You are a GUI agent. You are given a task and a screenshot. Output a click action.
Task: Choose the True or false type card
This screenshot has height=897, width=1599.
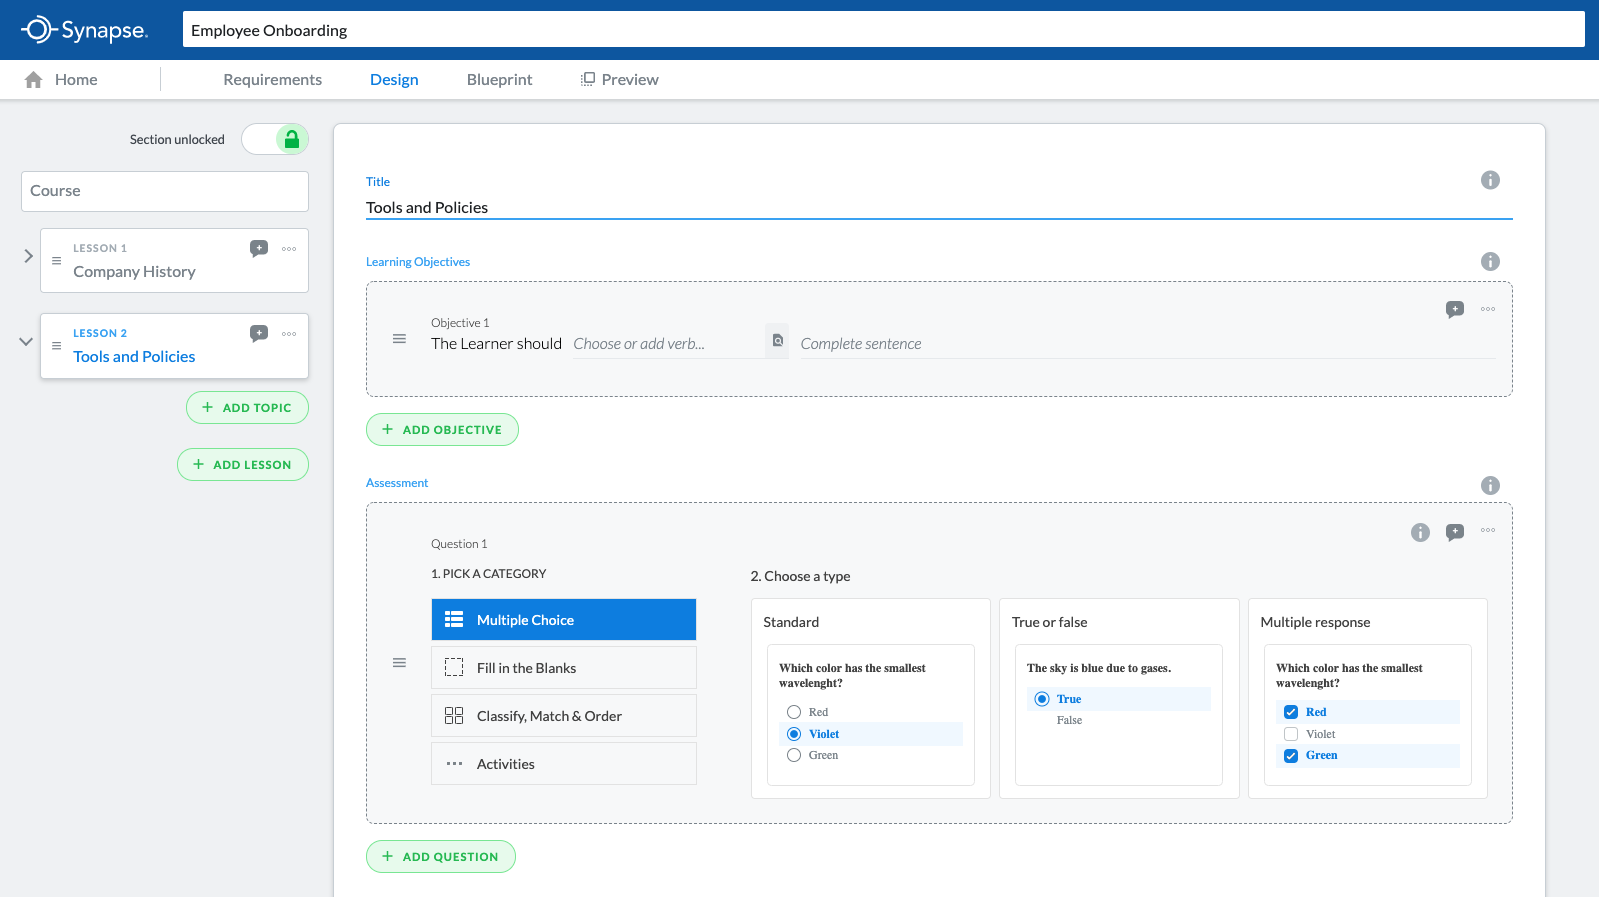(1119, 698)
